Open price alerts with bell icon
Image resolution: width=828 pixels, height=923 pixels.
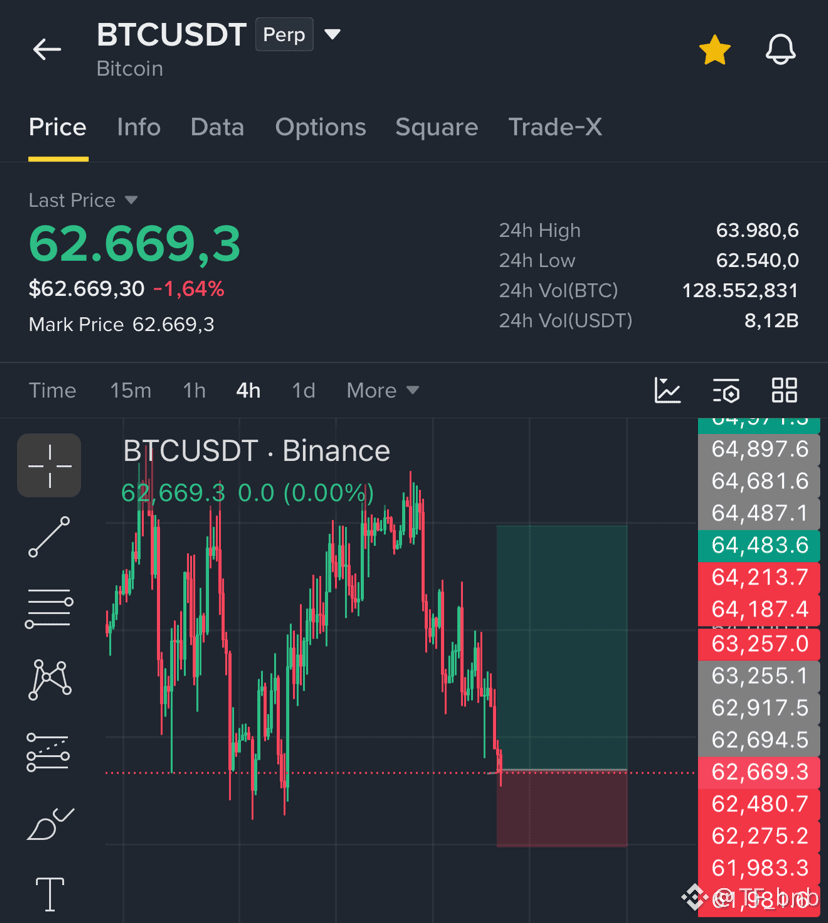point(780,49)
